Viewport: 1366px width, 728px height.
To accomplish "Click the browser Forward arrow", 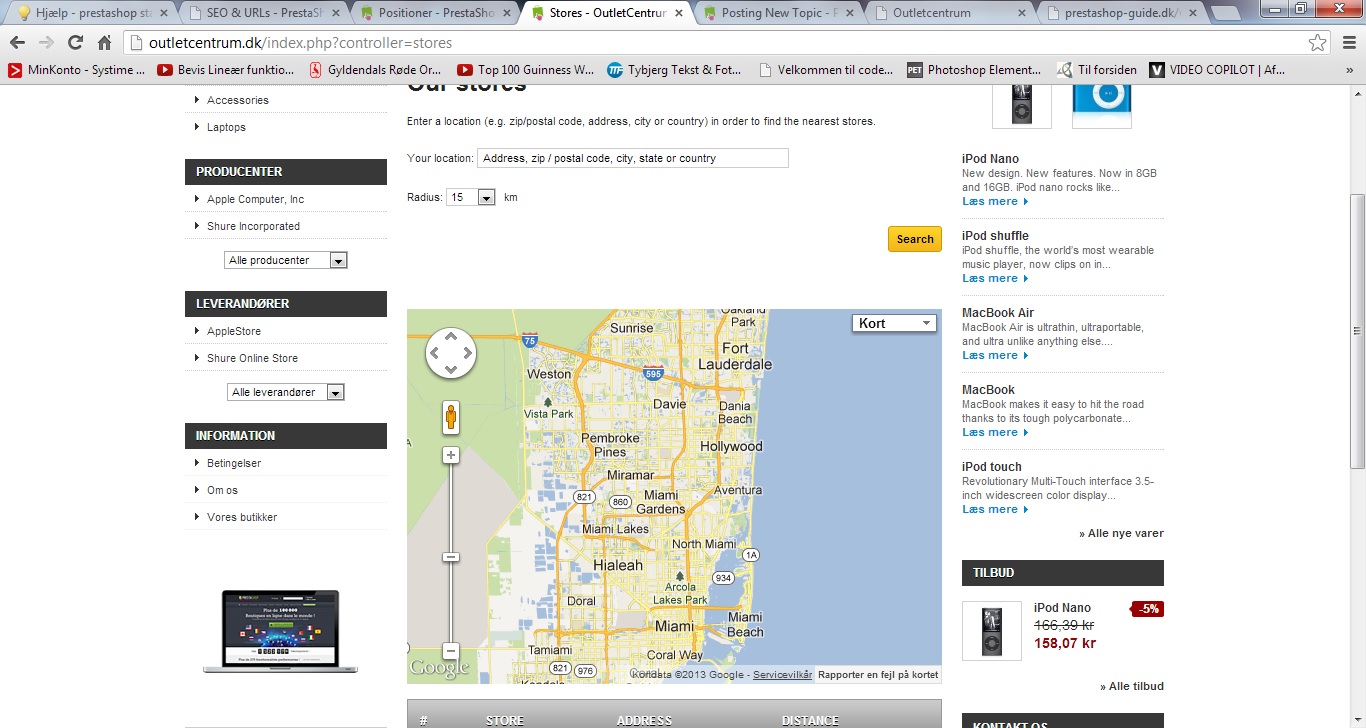I will (x=46, y=43).
